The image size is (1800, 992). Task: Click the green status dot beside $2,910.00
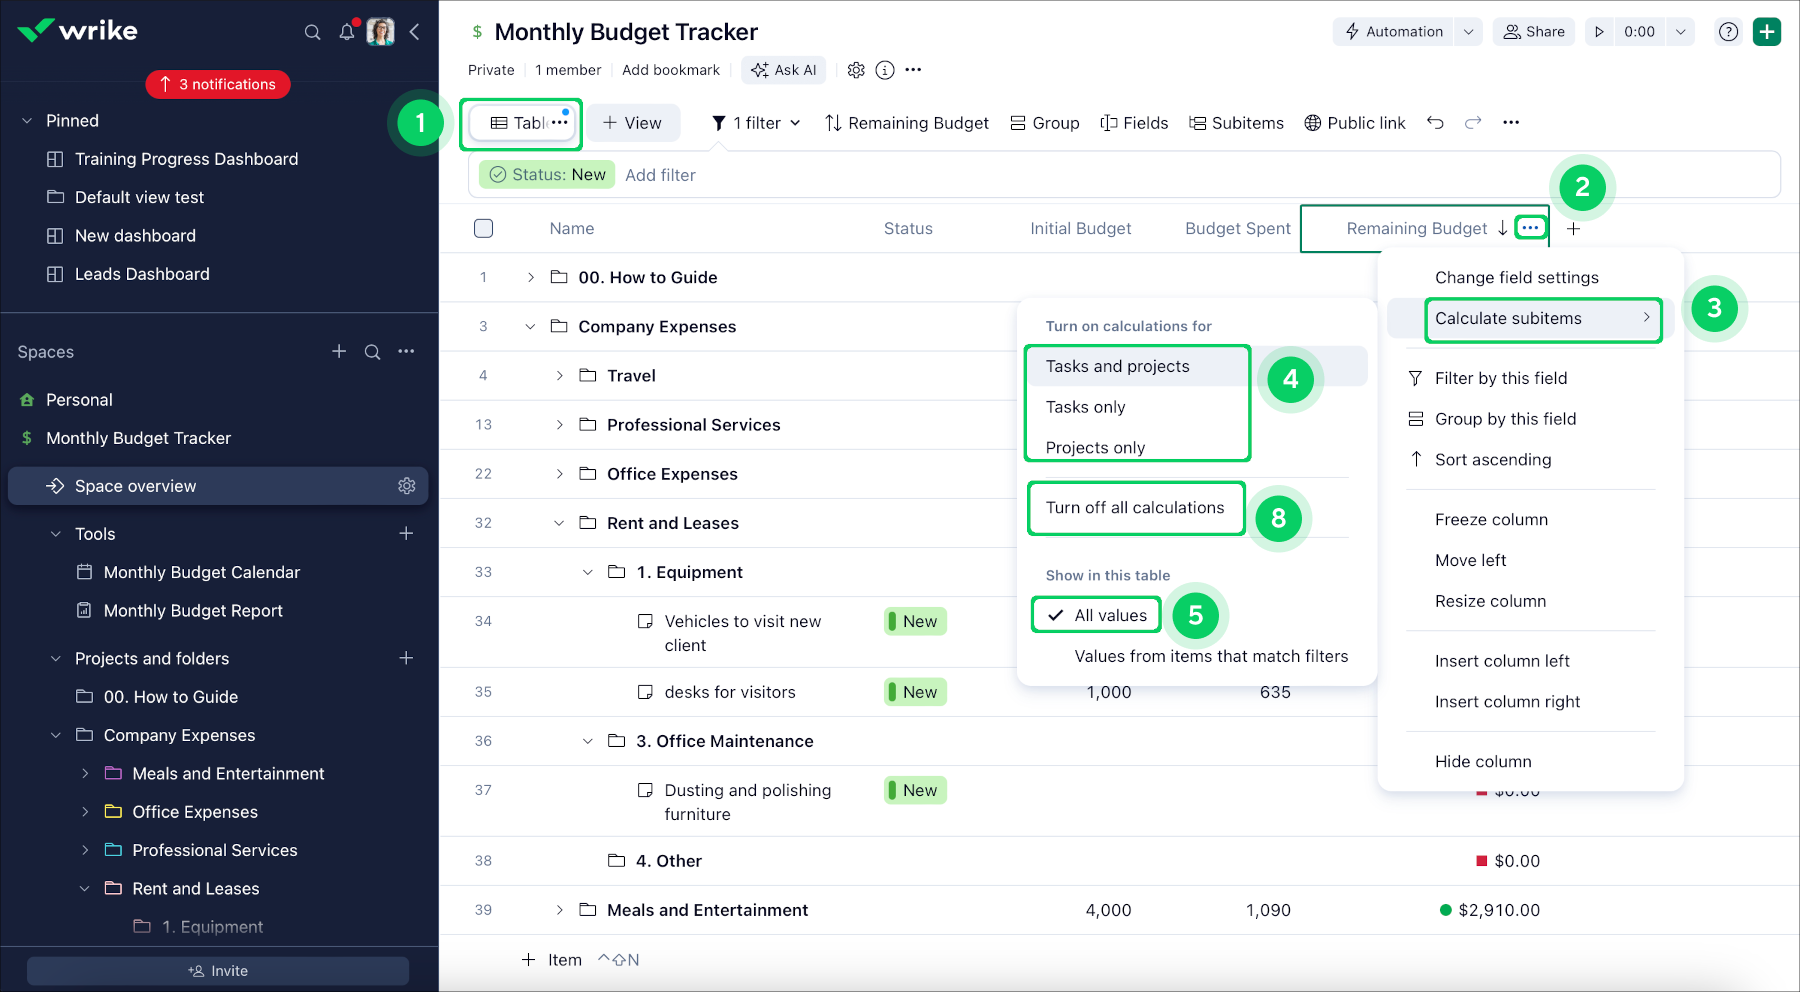(1445, 910)
